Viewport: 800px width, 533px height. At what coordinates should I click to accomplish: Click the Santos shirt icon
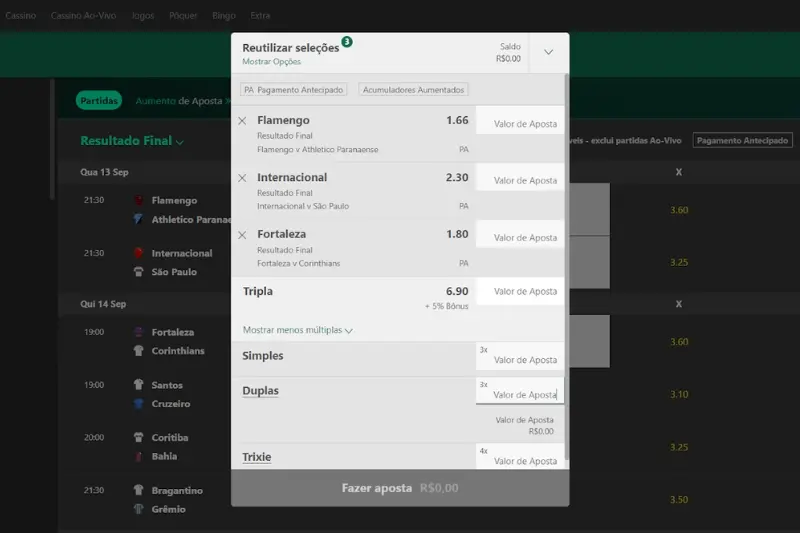coord(138,385)
